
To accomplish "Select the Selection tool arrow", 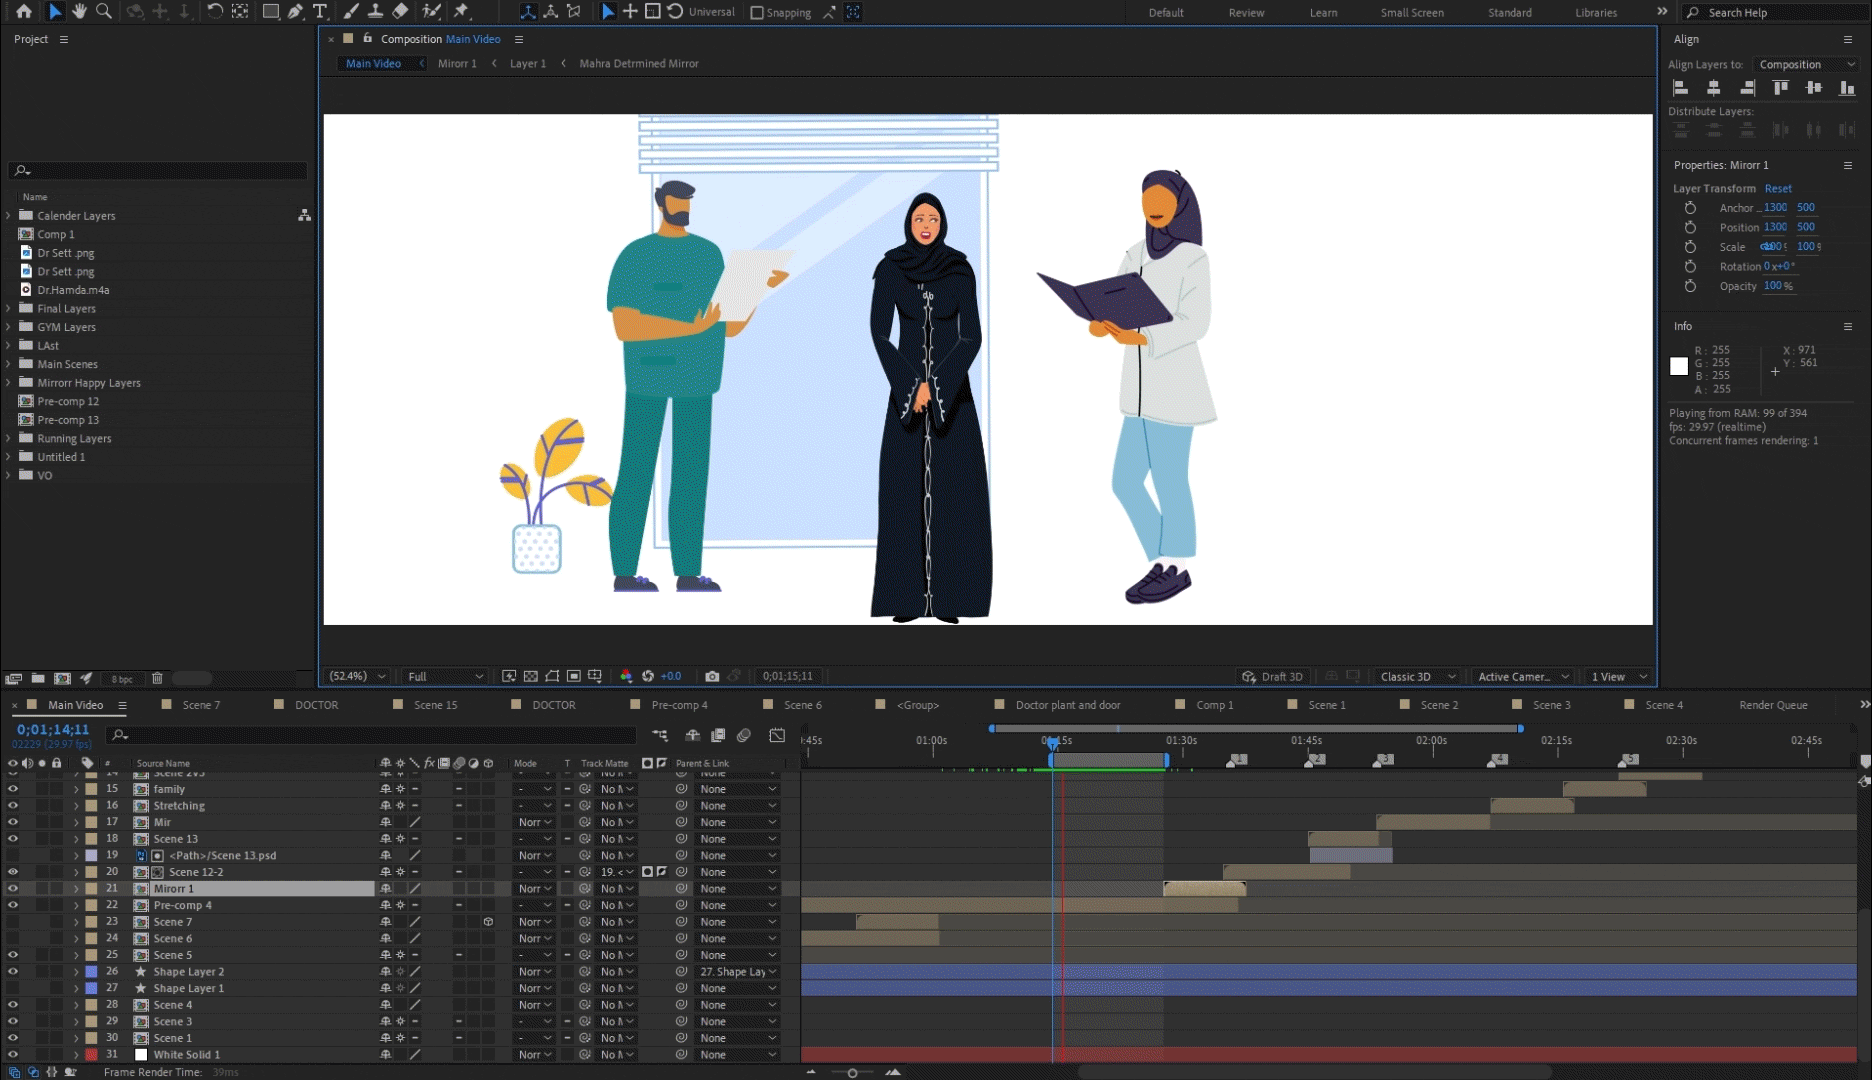I will click(55, 11).
